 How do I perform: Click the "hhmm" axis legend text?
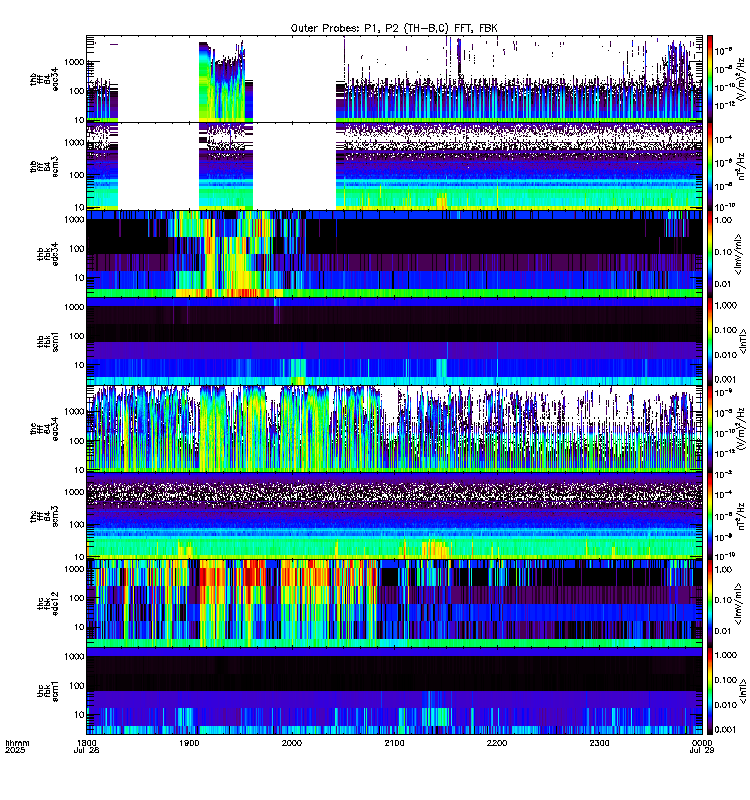tap(17, 743)
